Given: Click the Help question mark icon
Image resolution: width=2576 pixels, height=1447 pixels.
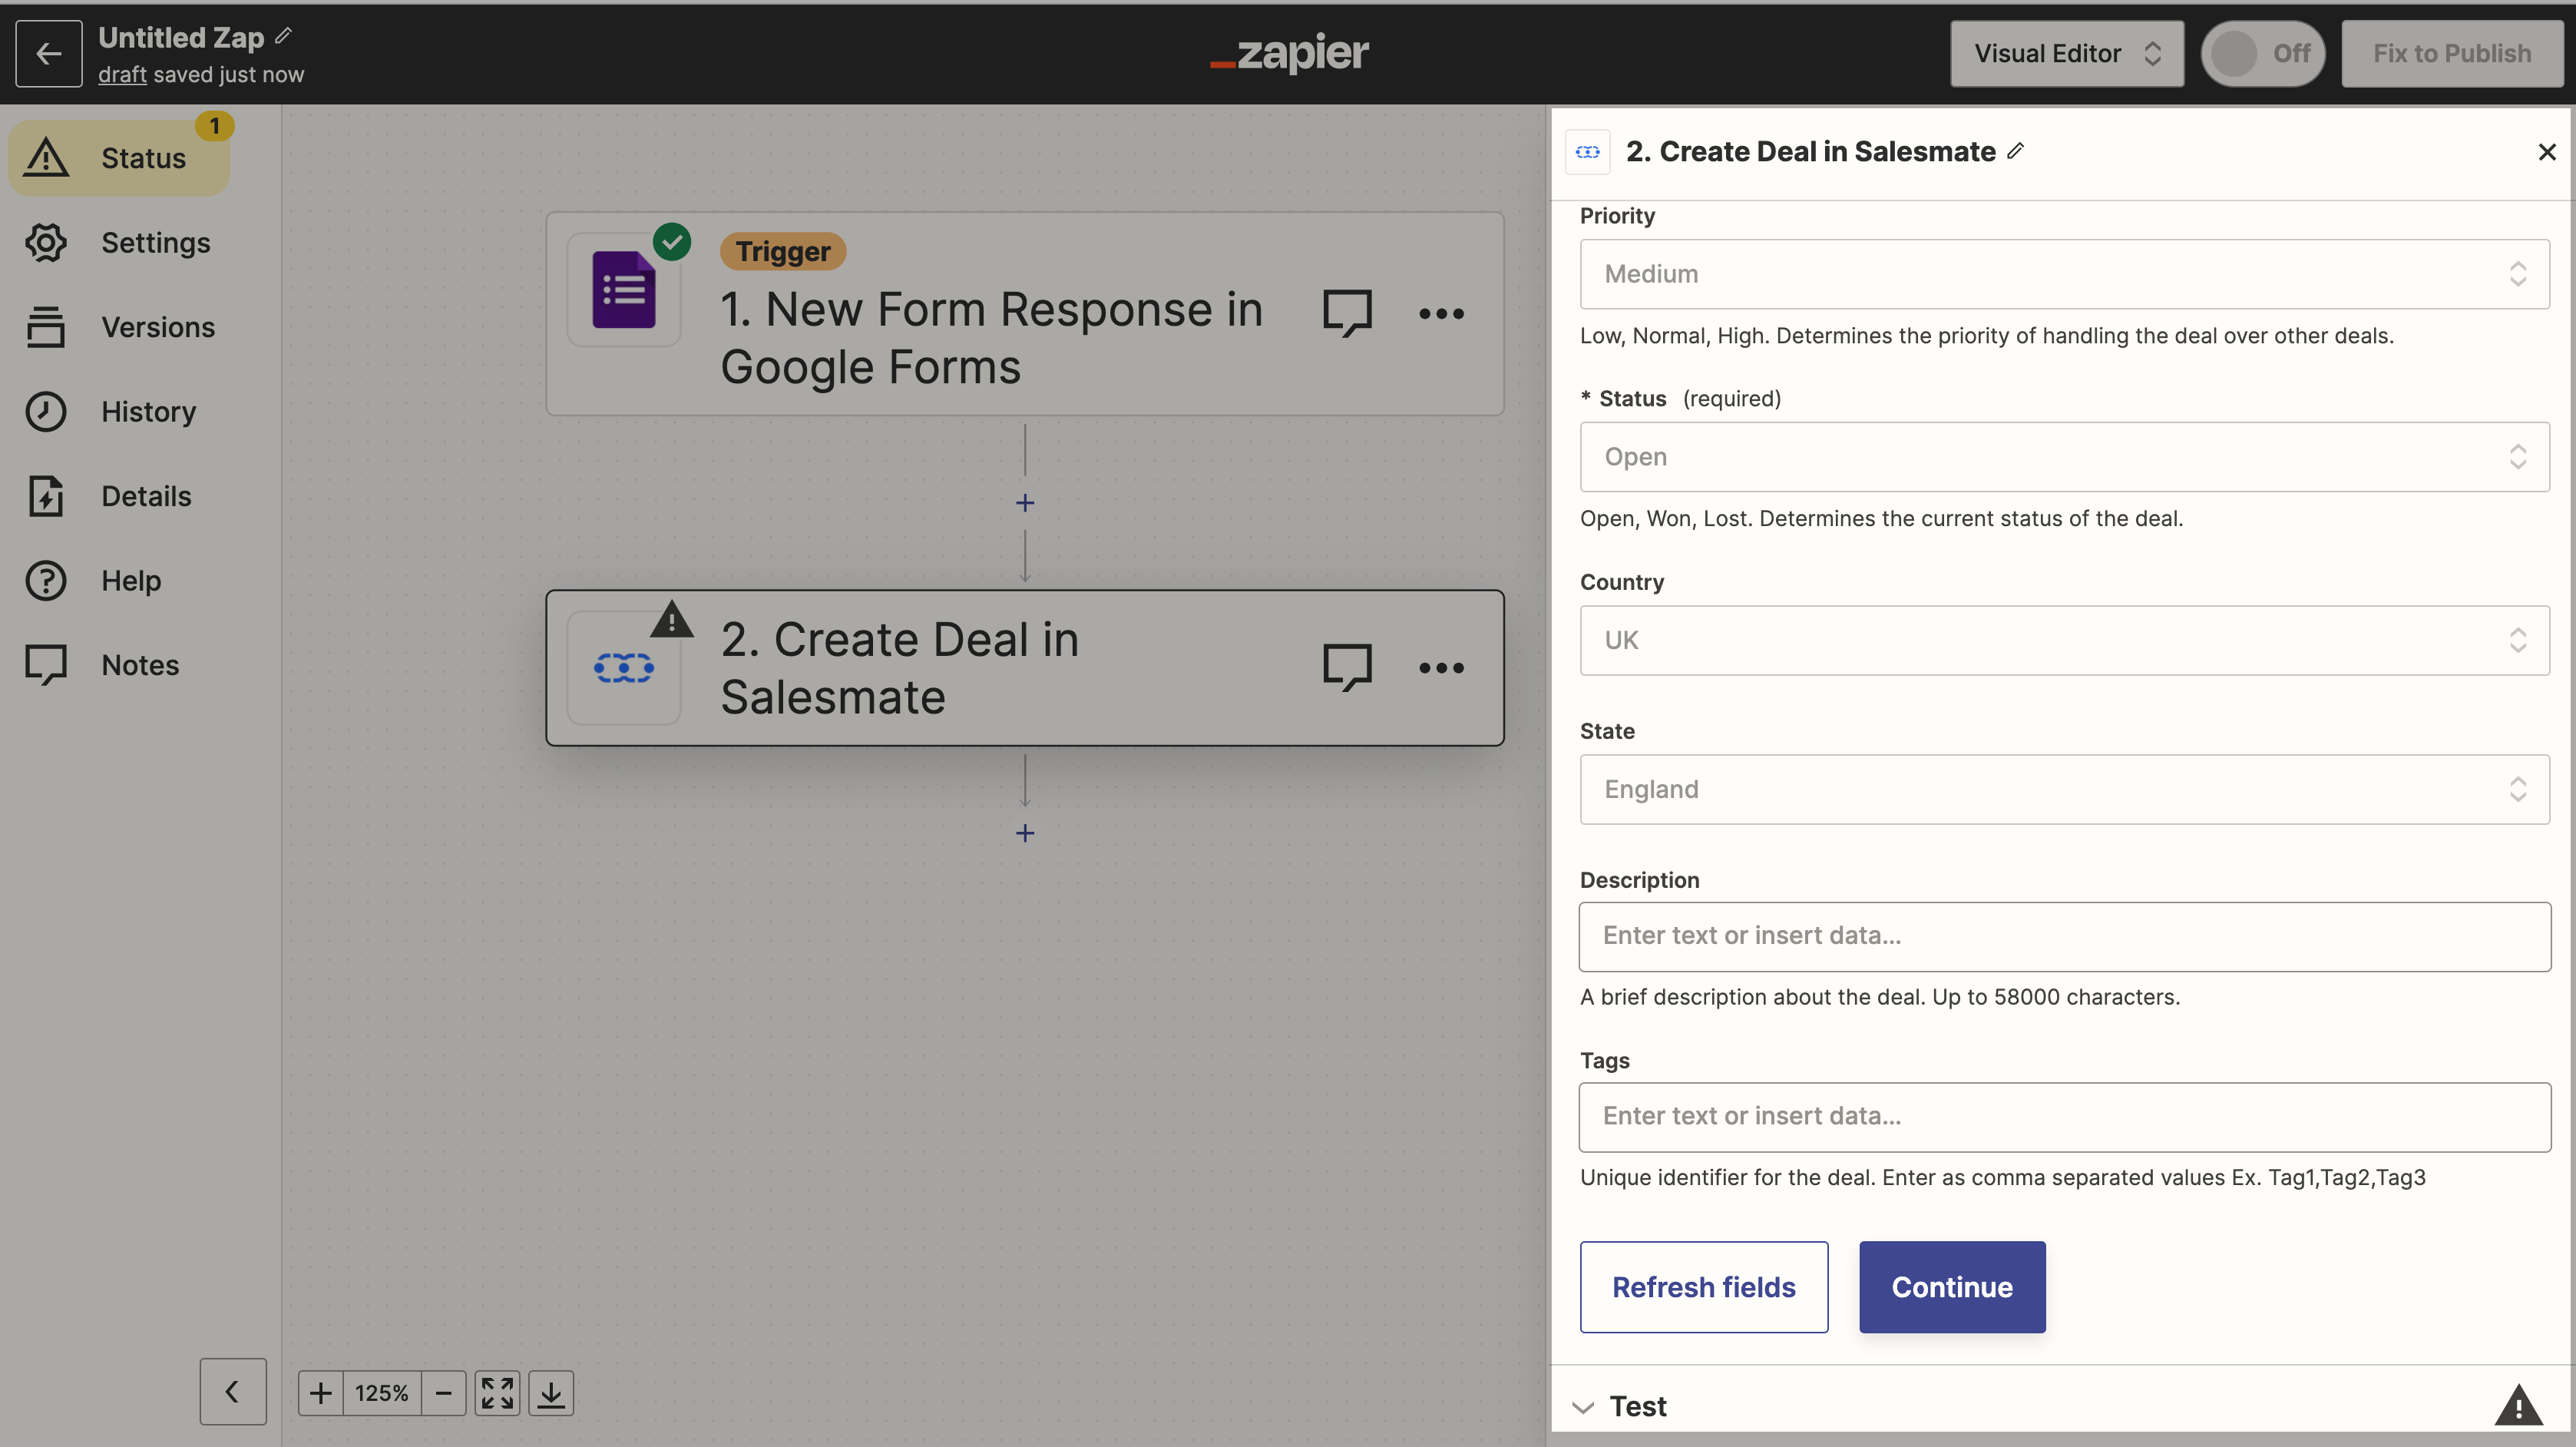Looking at the screenshot, I should 46,581.
